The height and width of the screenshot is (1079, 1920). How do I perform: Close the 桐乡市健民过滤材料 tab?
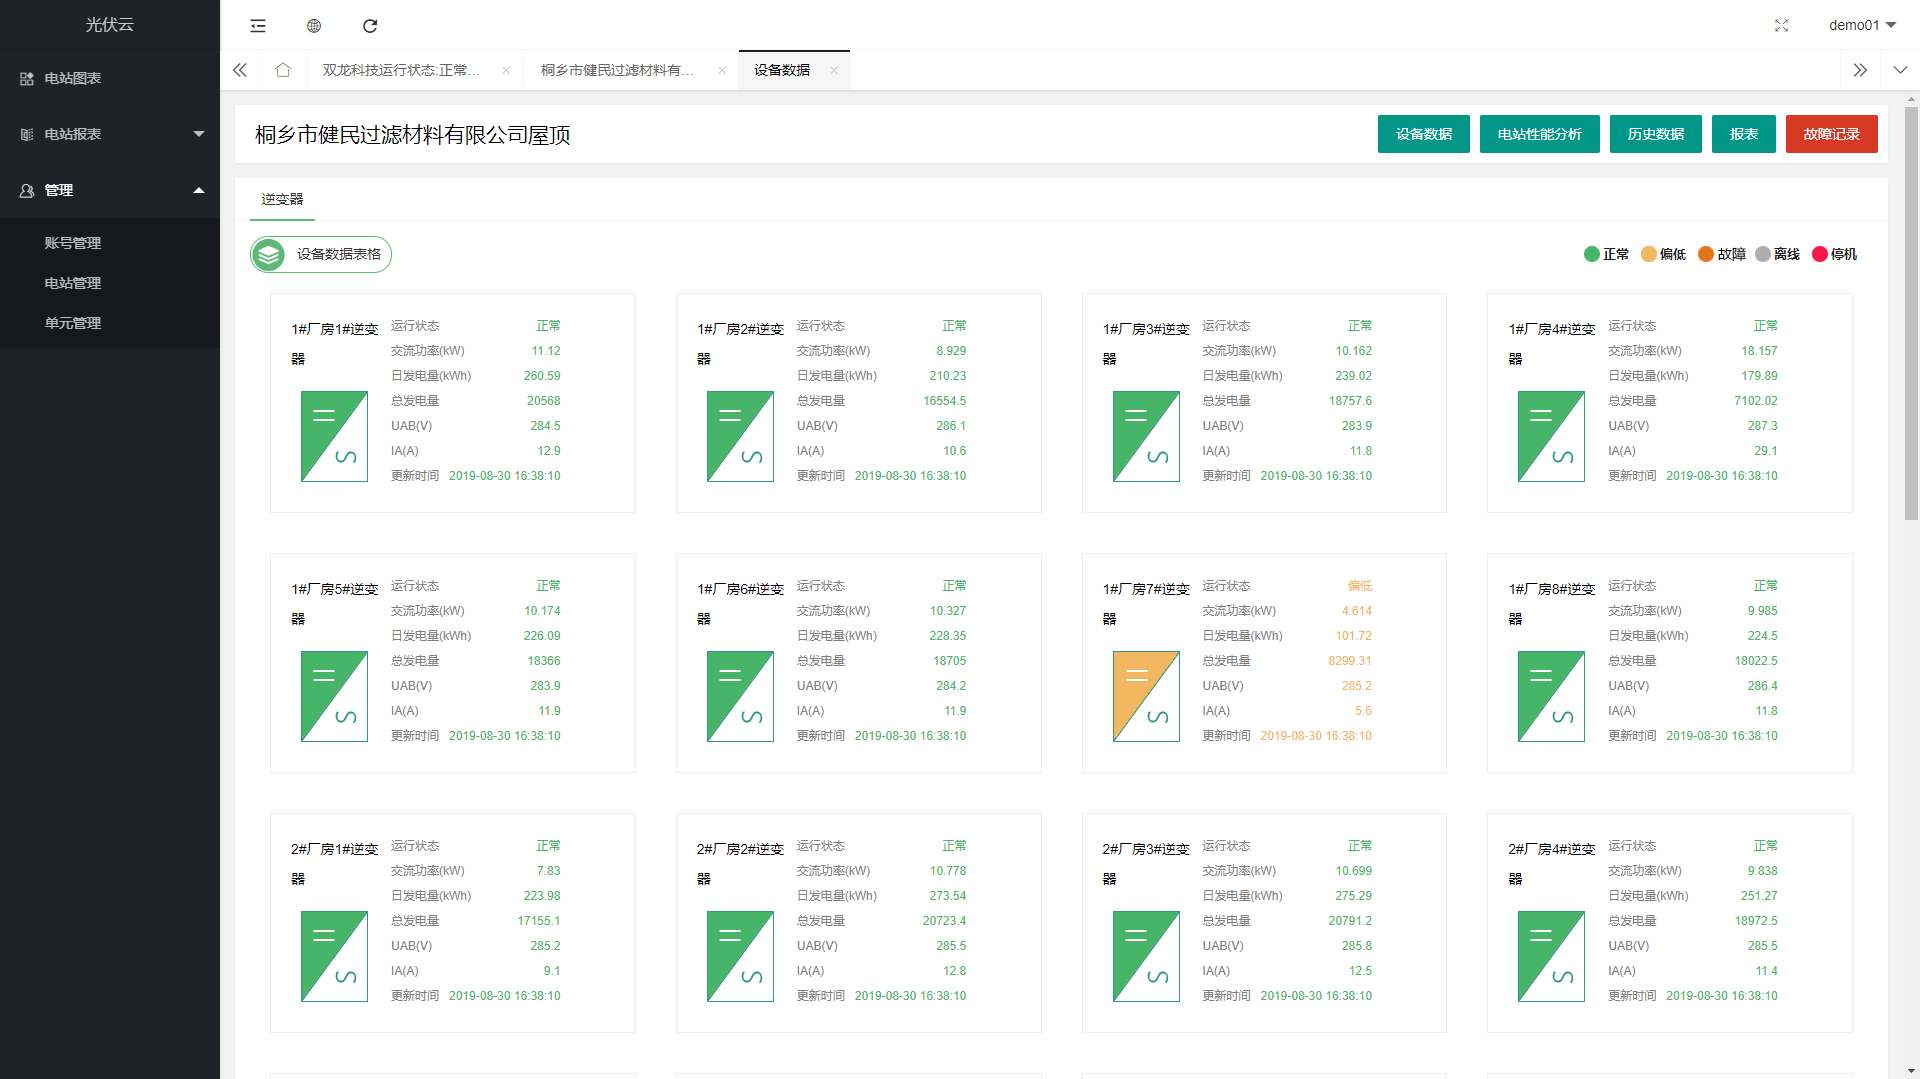[x=722, y=70]
